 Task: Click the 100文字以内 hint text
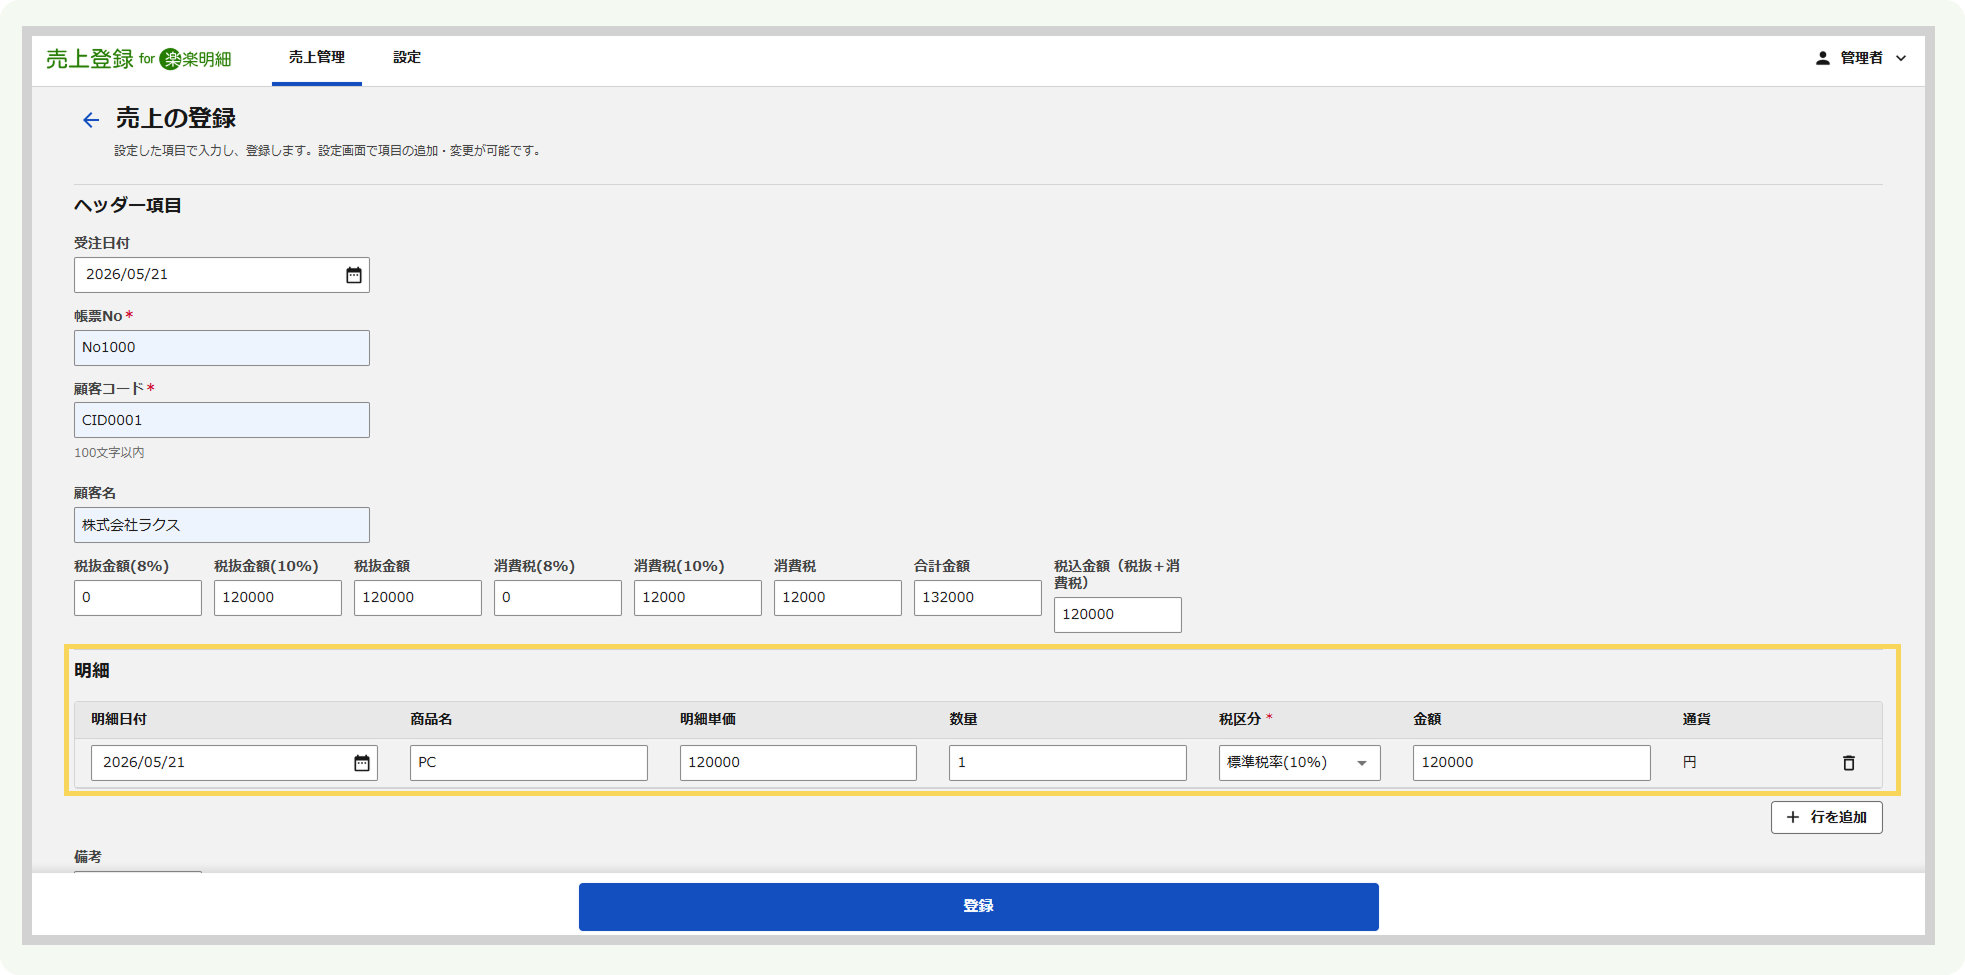coord(109,453)
